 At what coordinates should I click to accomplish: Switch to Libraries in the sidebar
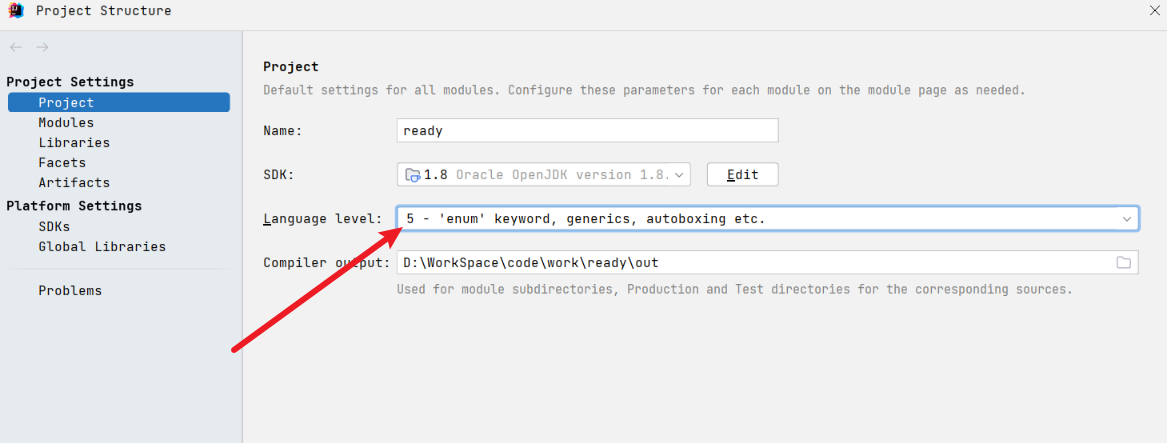[74, 142]
